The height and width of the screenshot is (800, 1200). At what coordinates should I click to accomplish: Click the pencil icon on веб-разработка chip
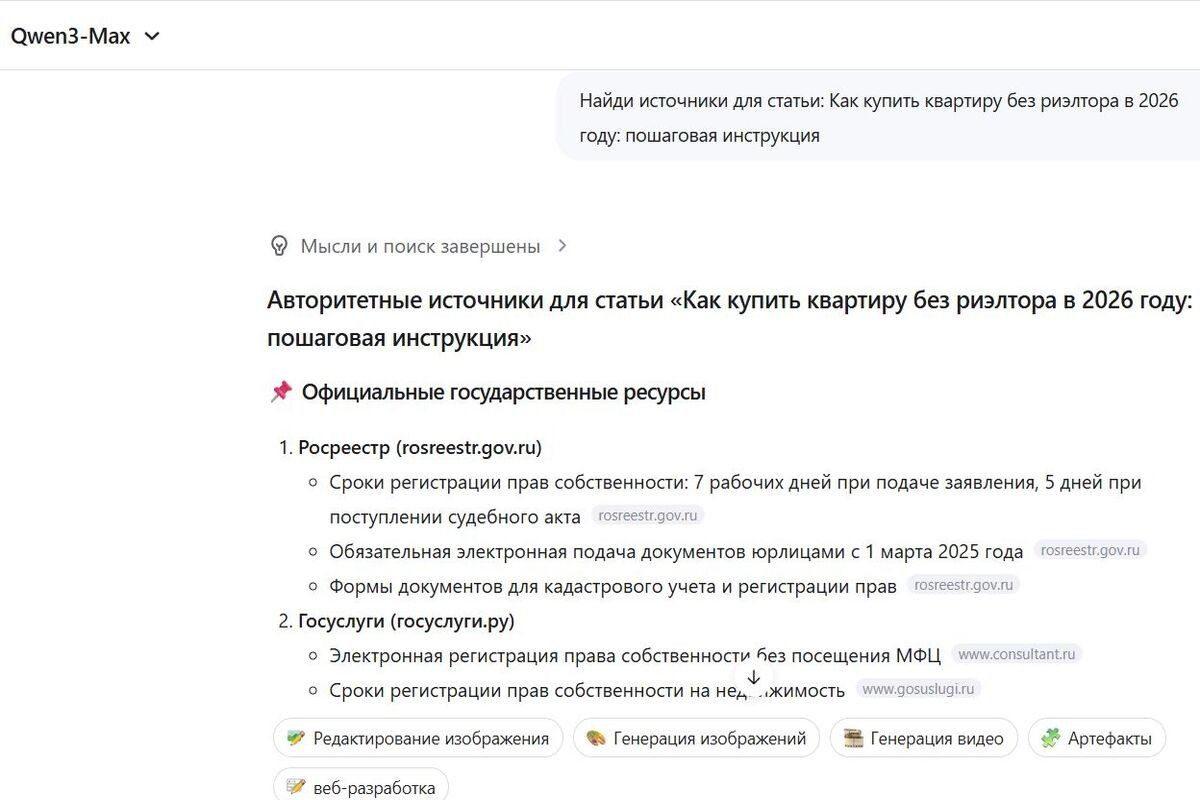point(297,786)
